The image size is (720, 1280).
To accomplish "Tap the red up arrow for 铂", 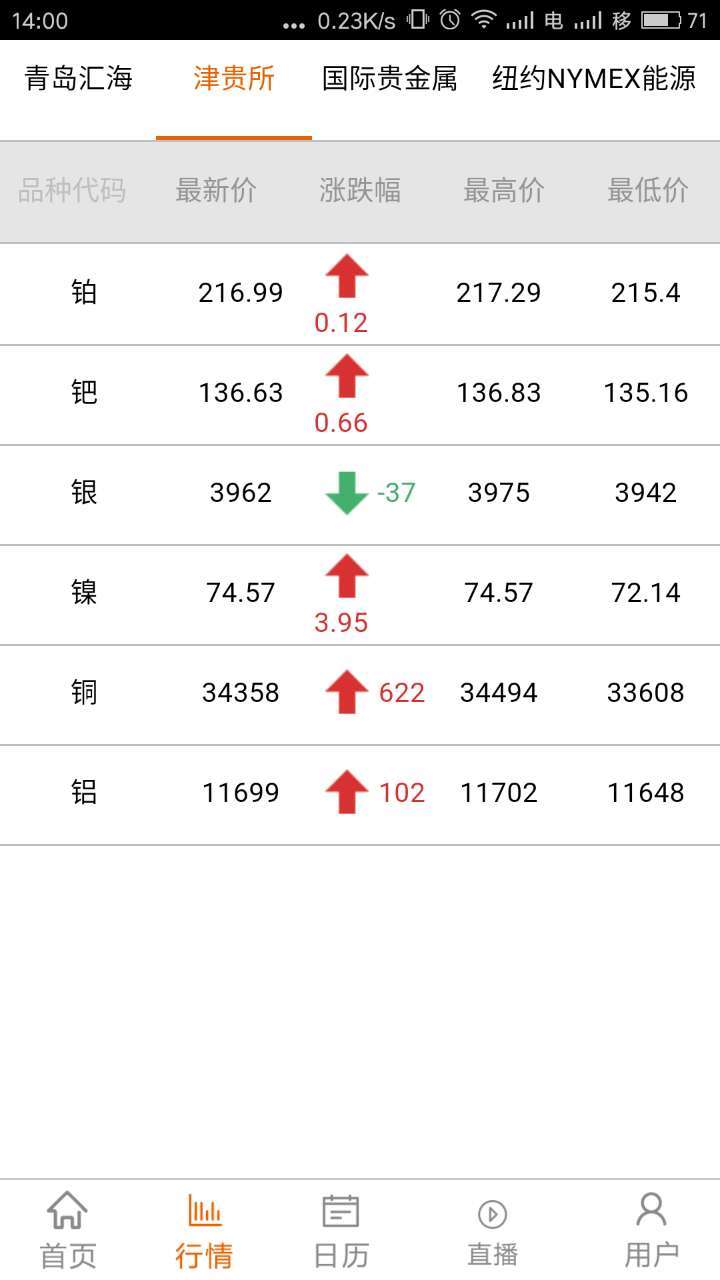I will click(347, 277).
